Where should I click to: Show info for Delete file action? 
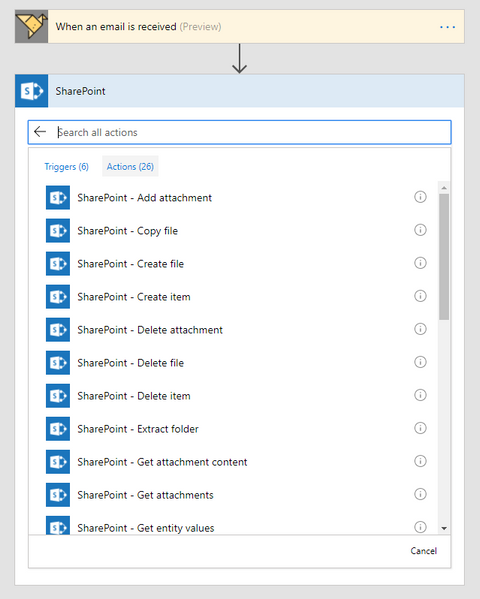click(x=420, y=362)
